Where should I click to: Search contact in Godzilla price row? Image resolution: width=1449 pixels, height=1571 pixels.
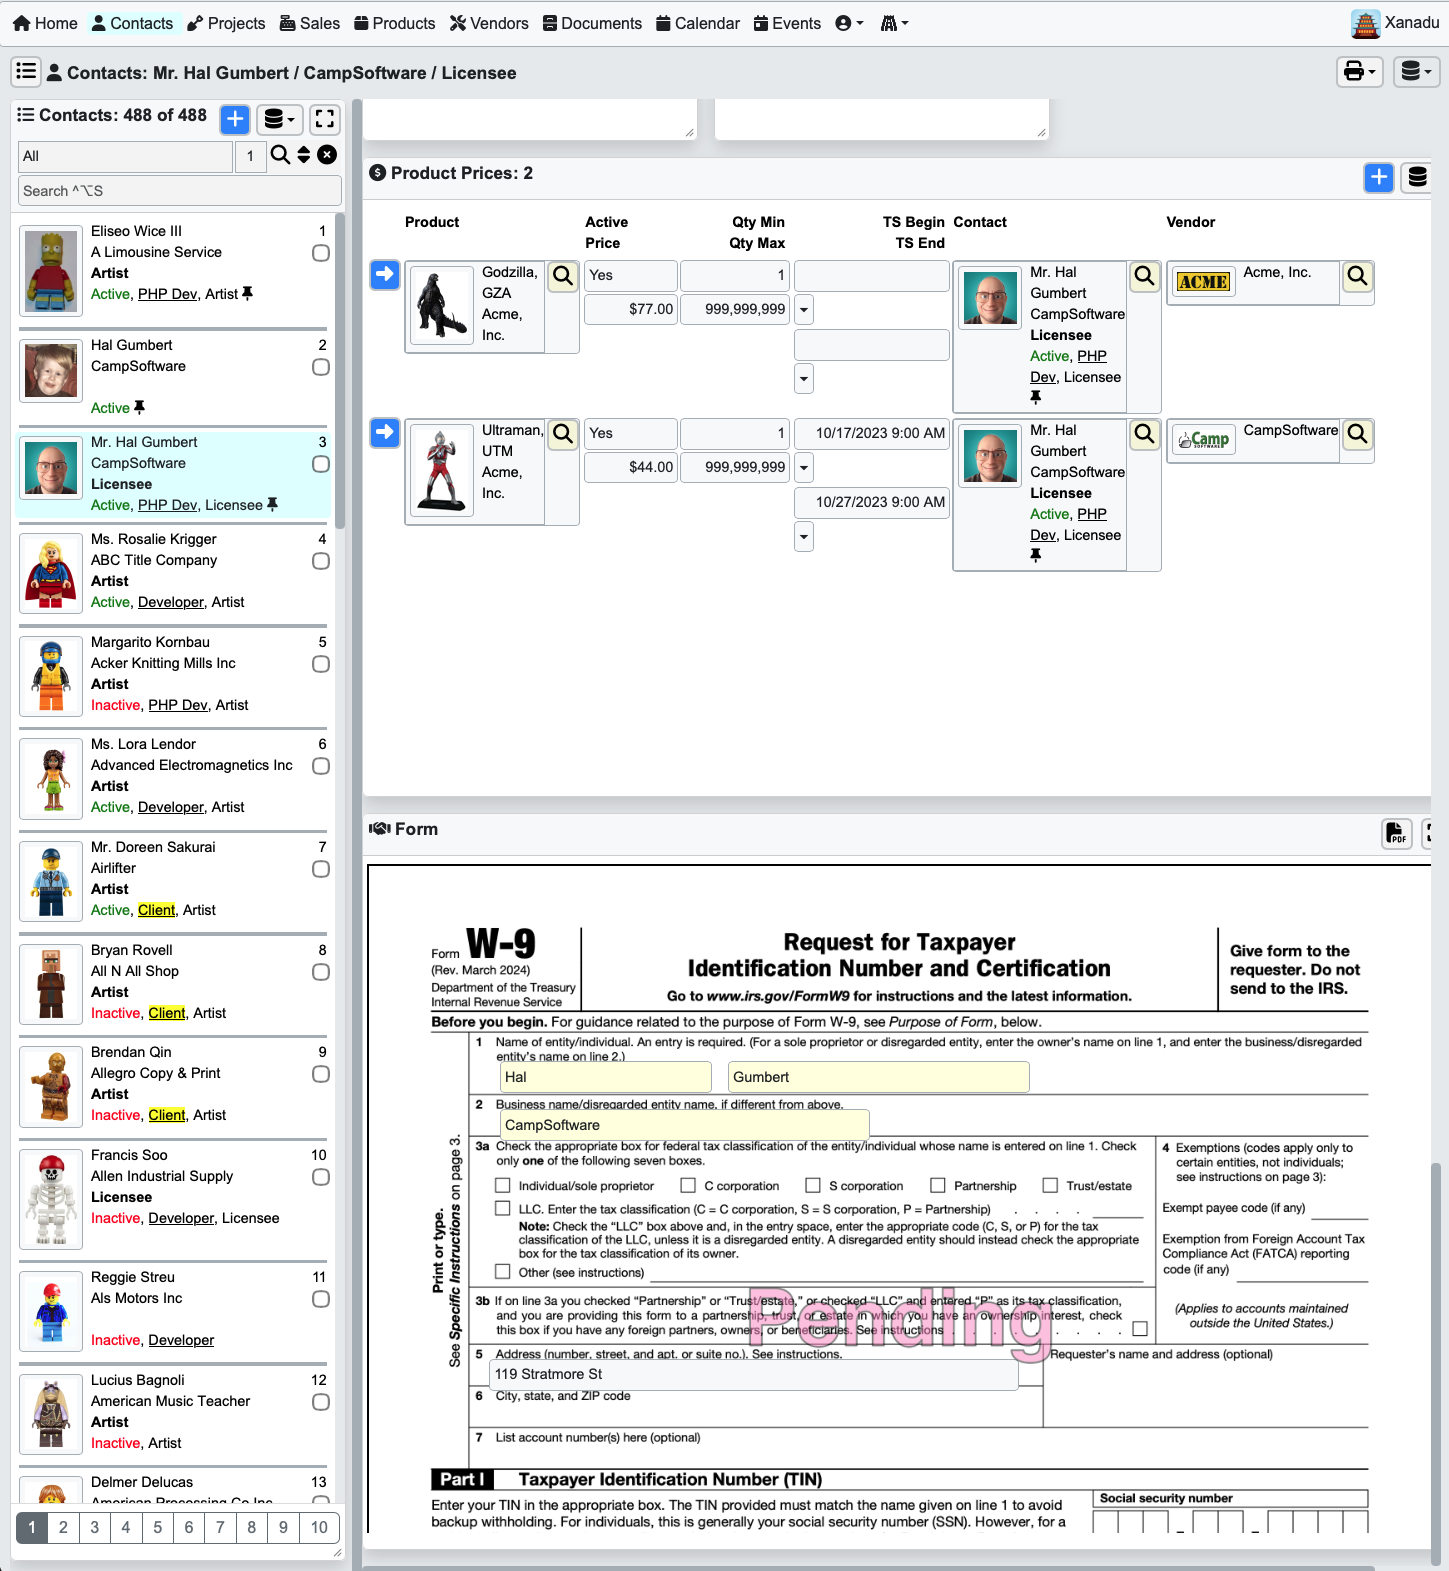click(1145, 276)
